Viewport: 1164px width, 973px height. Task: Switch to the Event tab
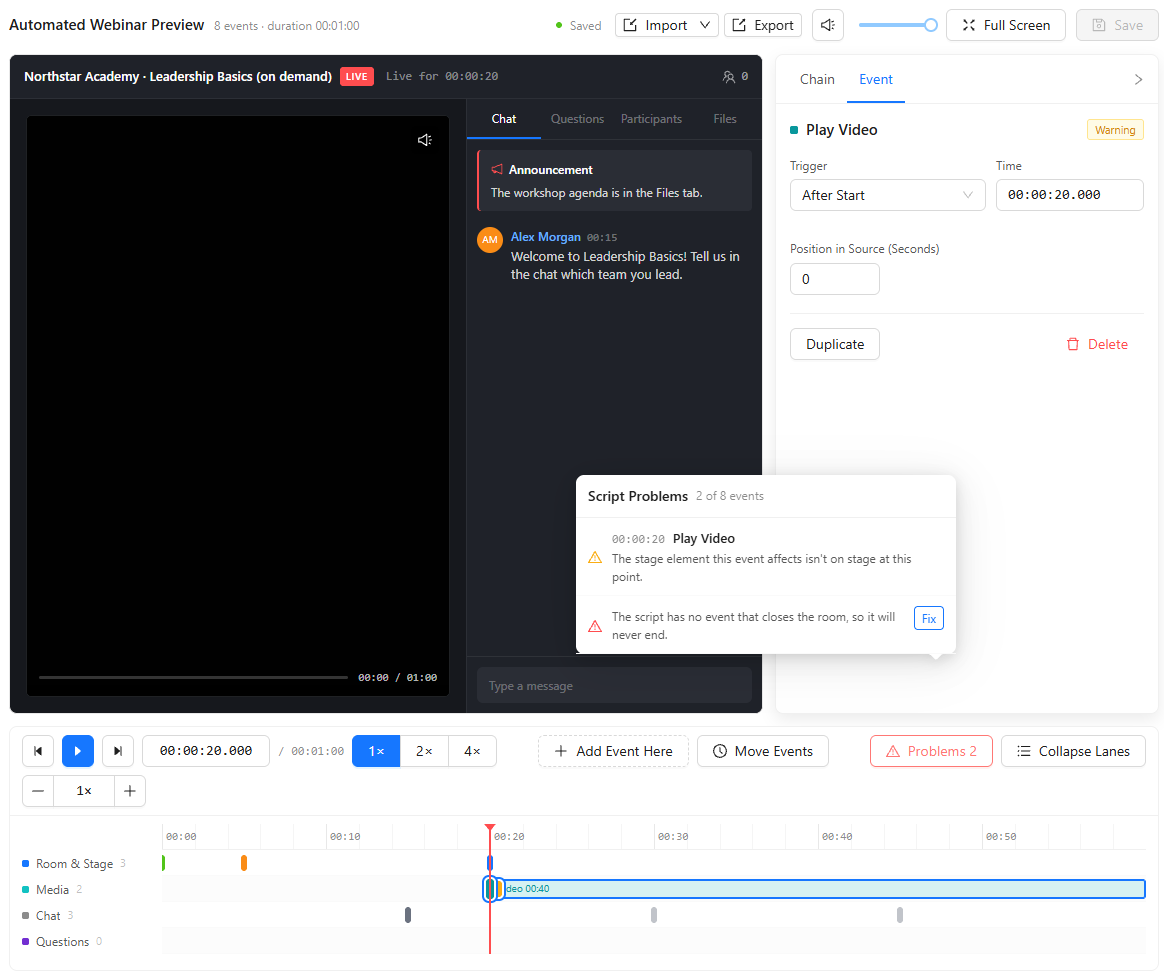pyautogui.click(x=875, y=79)
